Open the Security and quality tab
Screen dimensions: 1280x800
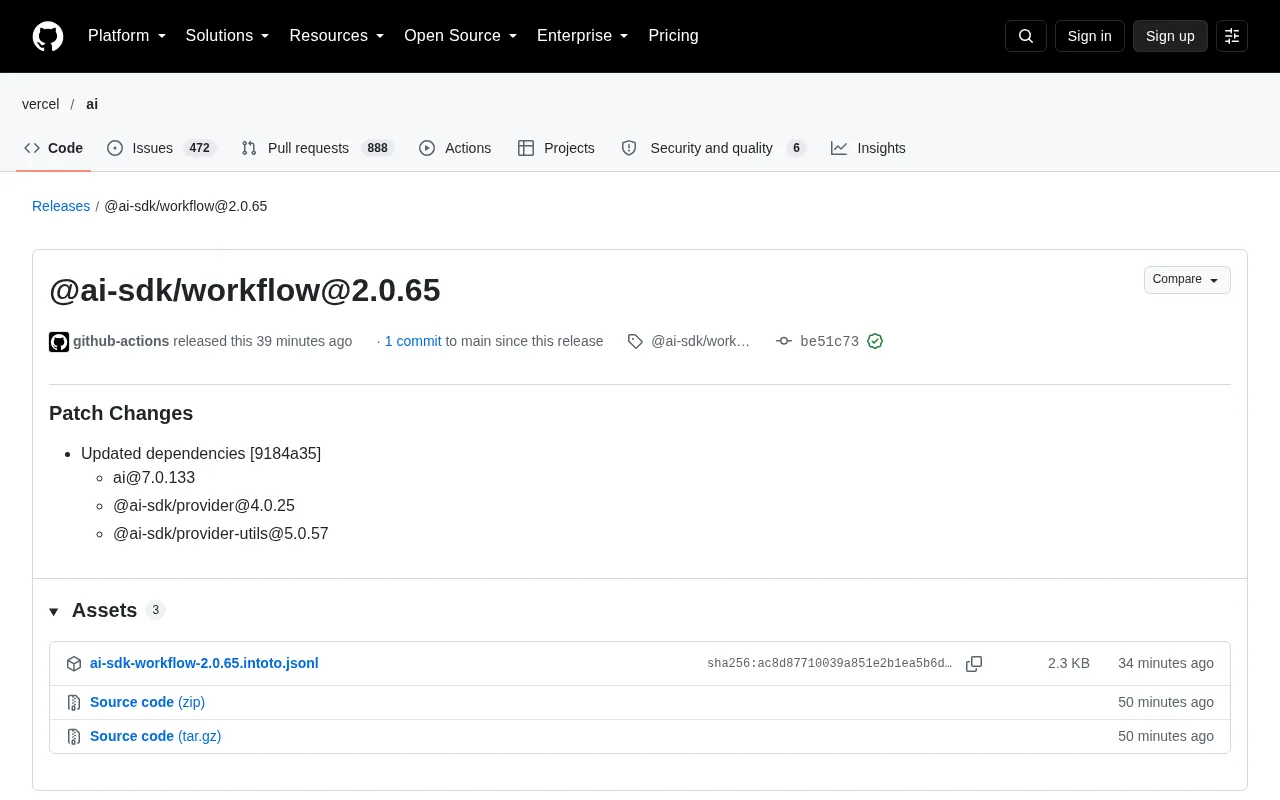click(x=713, y=148)
